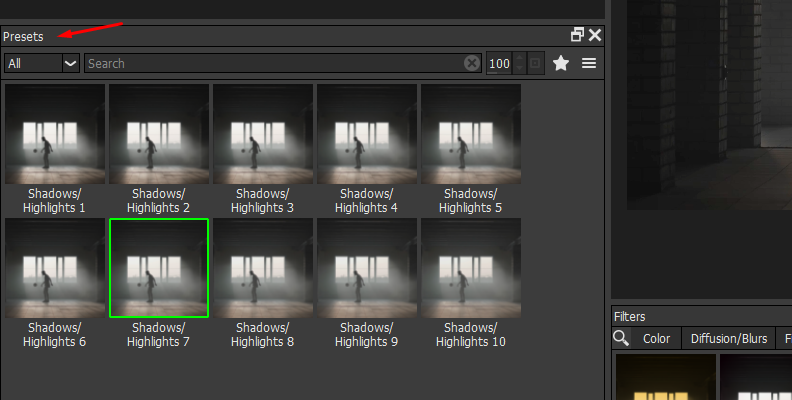Select the Shadows/Highlights 4 preset
The image size is (792, 400).
point(367,134)
